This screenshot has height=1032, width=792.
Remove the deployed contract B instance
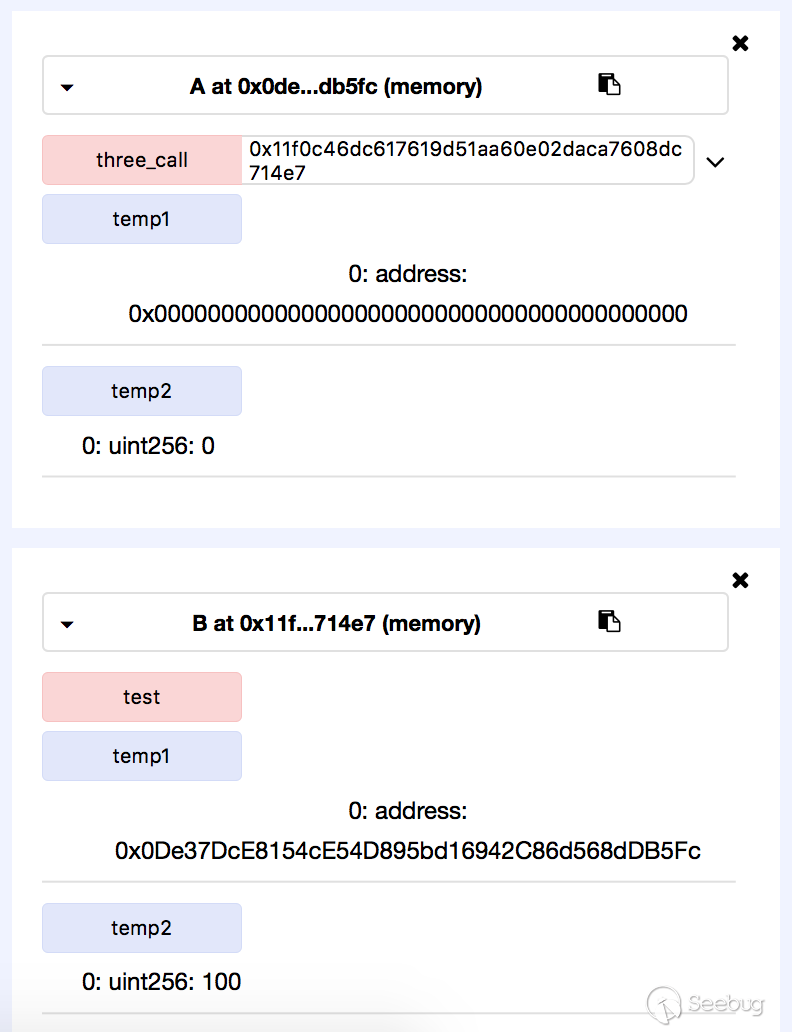(740, 580)
